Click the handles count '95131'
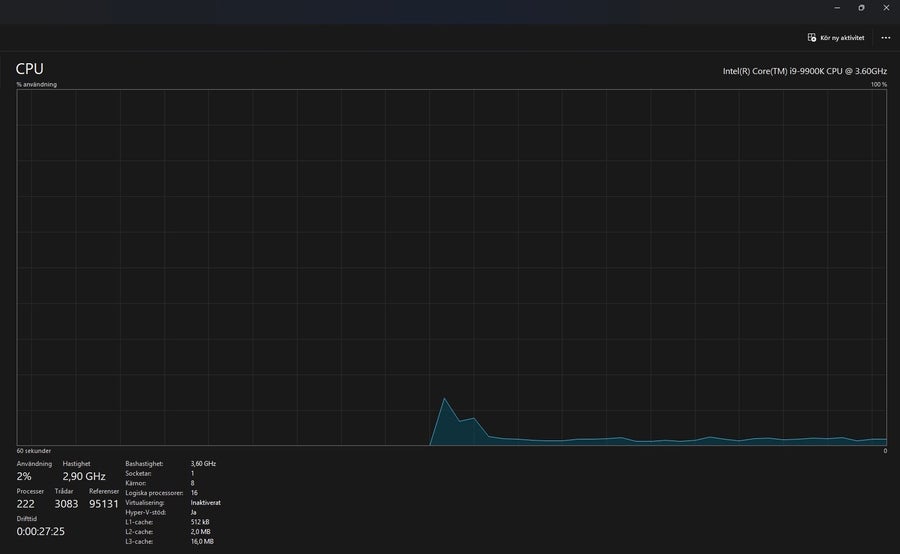This screenshot has width=900, height=554. (104, 504)
